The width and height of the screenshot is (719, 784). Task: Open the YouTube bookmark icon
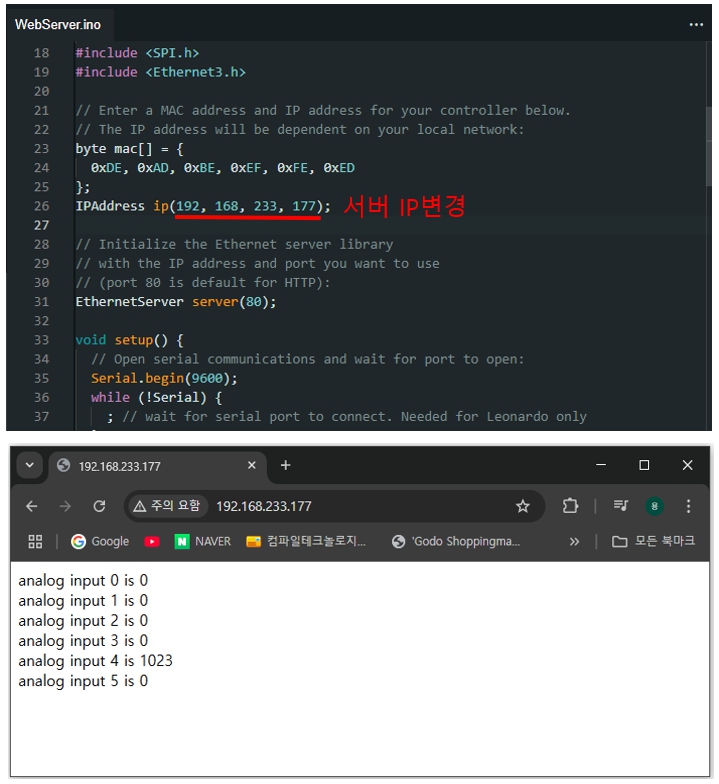(152, 542)
